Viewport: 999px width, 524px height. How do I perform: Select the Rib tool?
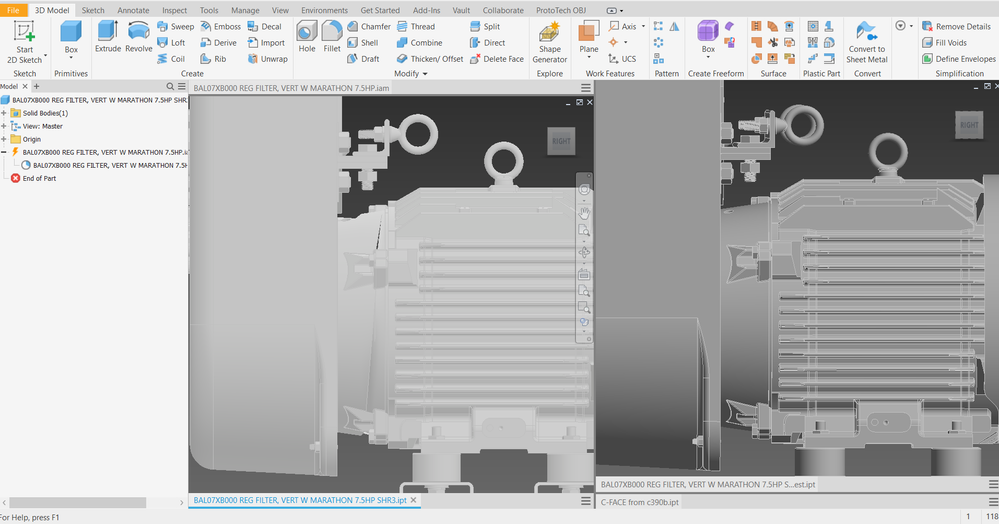click(213, 59)
